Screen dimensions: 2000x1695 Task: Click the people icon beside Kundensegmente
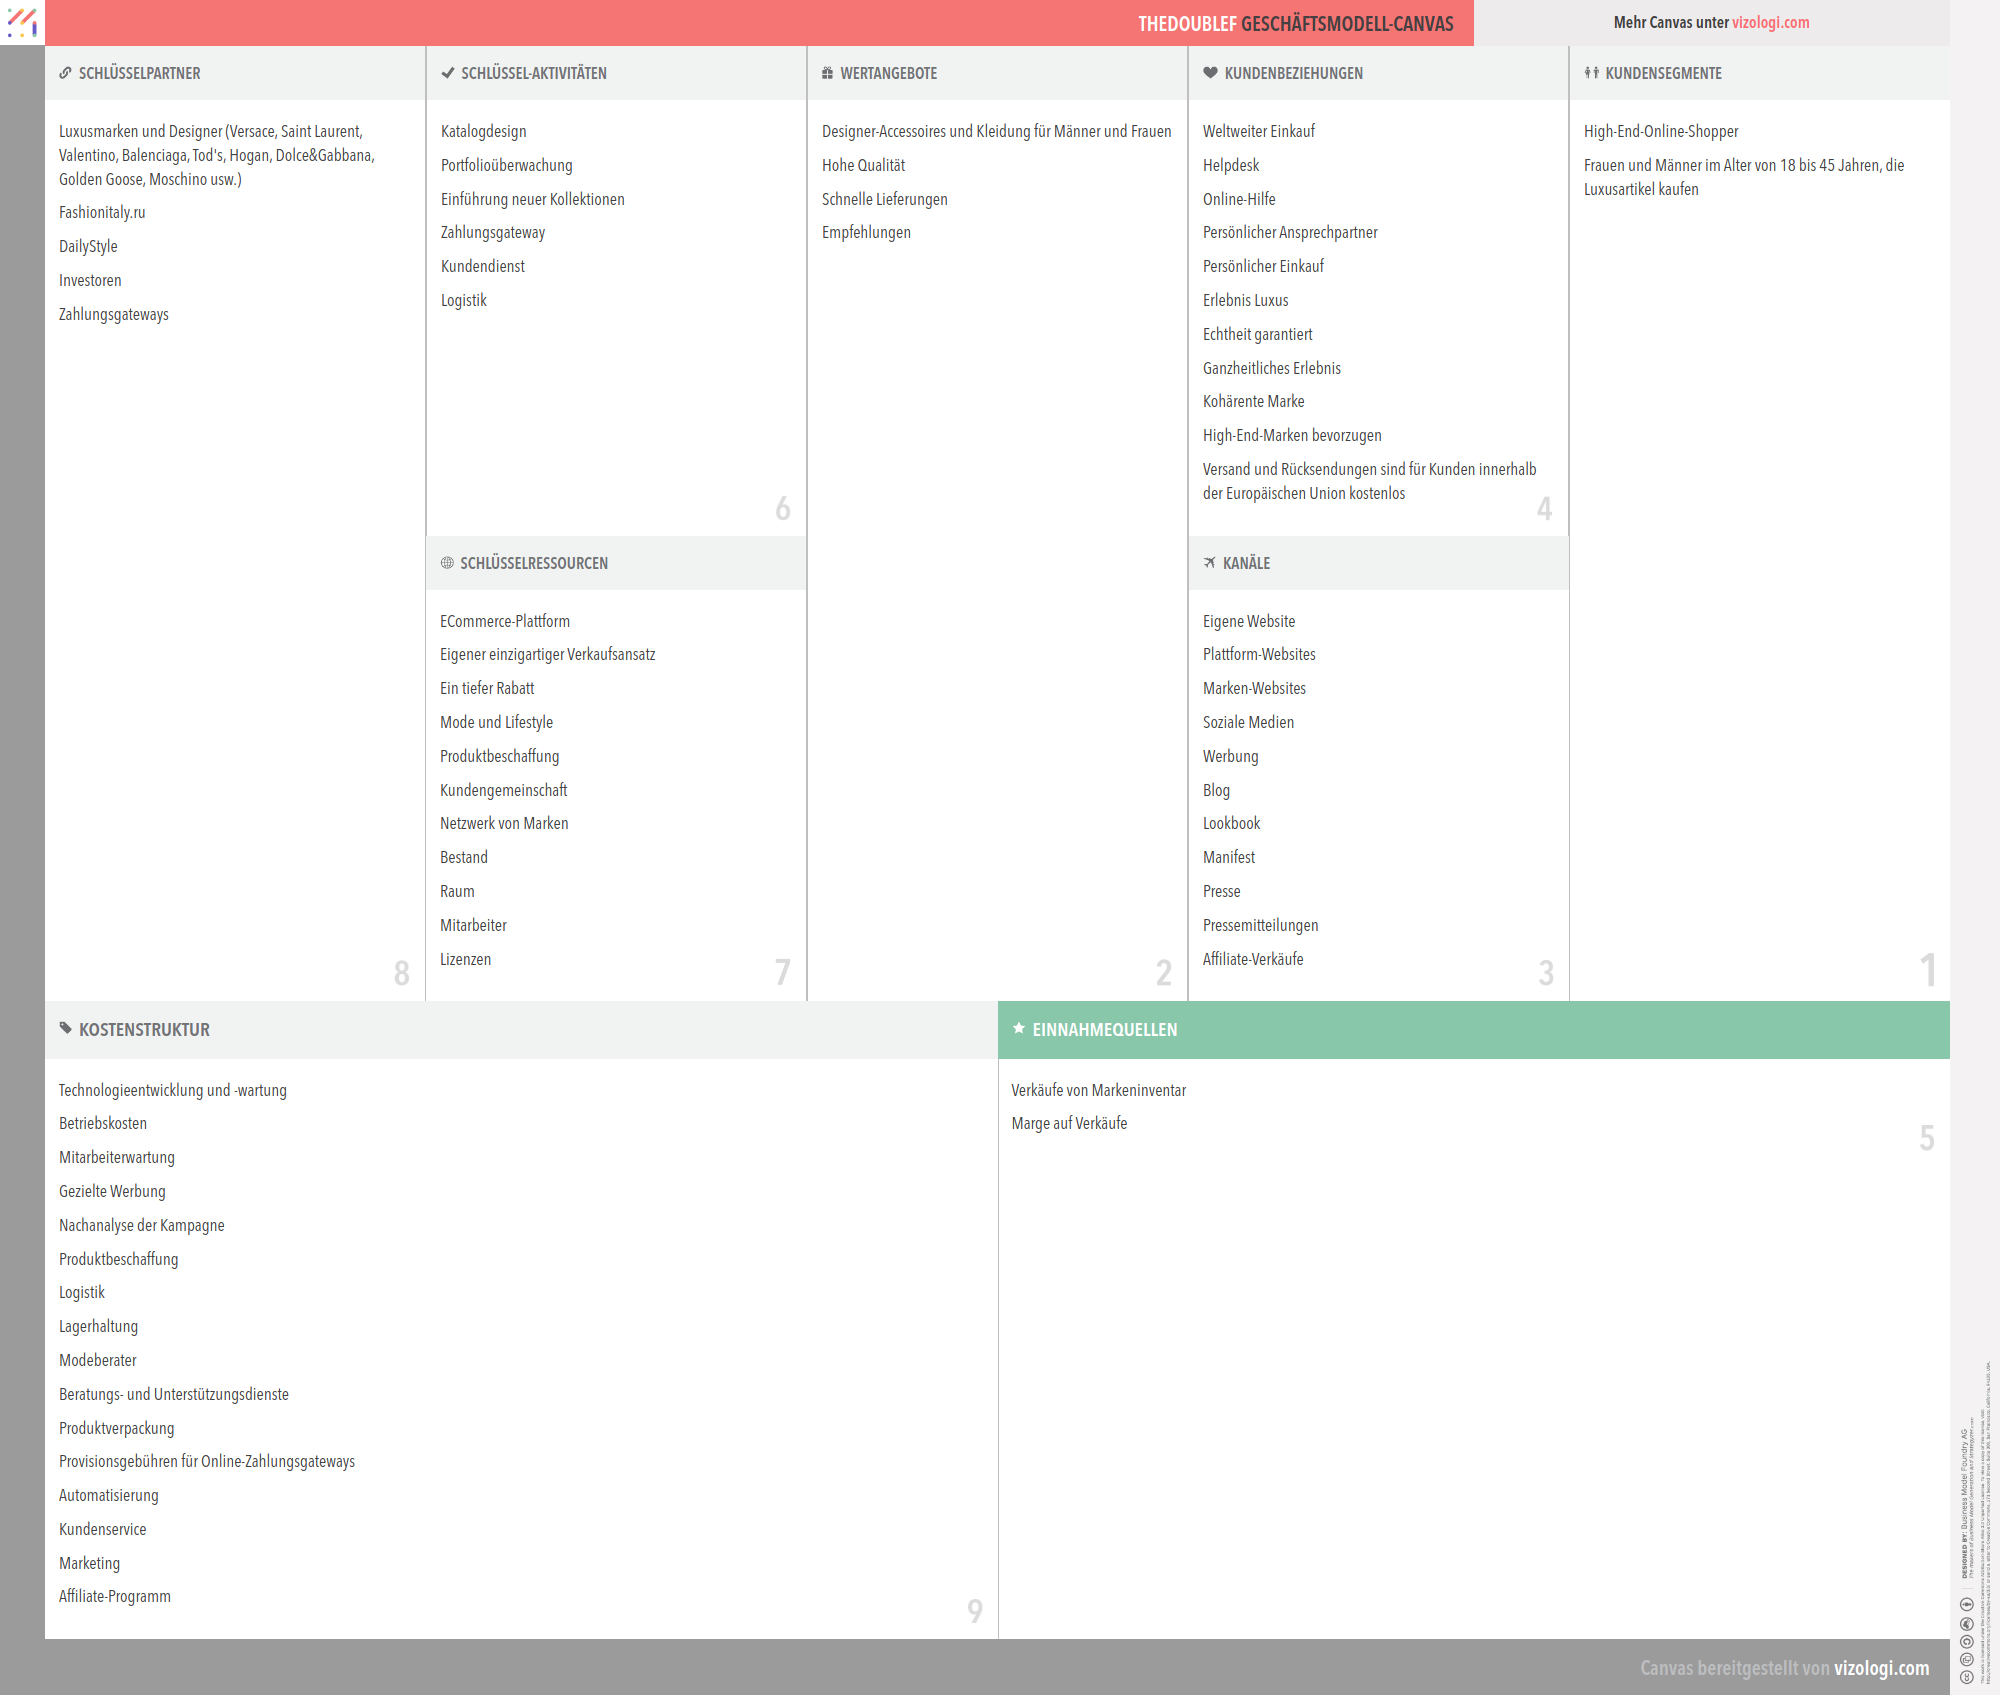click(x=1591, y=73)
